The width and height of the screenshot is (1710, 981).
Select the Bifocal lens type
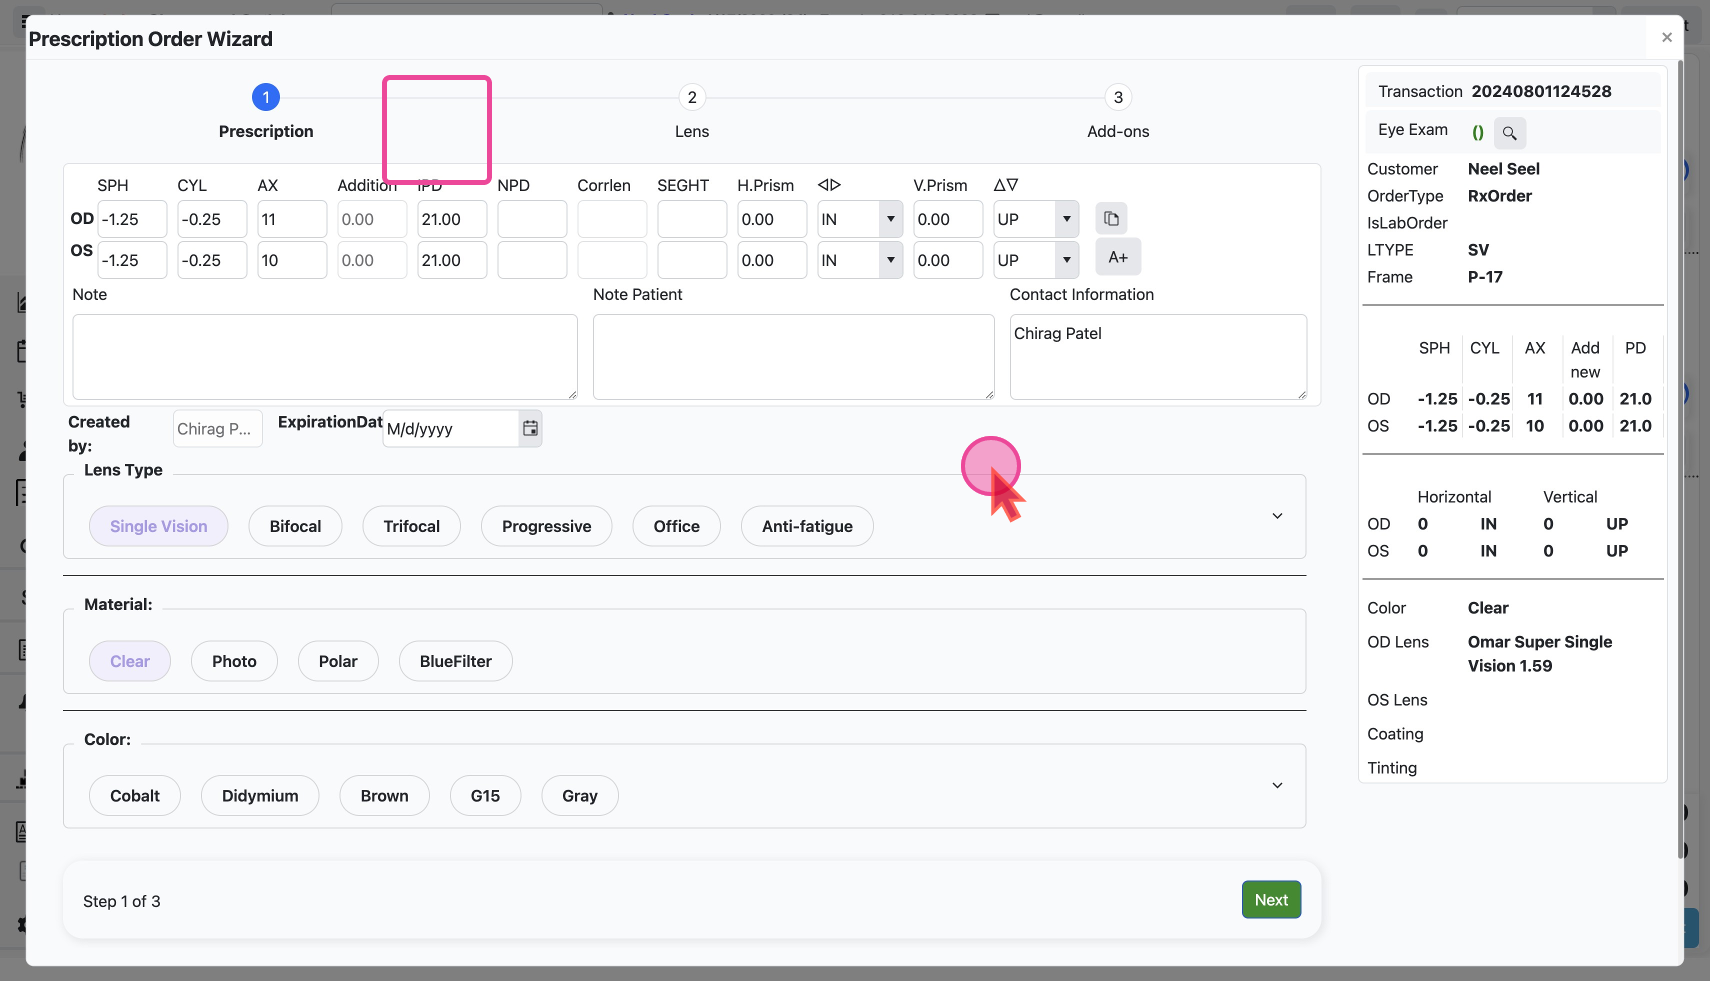pos(295,527)
